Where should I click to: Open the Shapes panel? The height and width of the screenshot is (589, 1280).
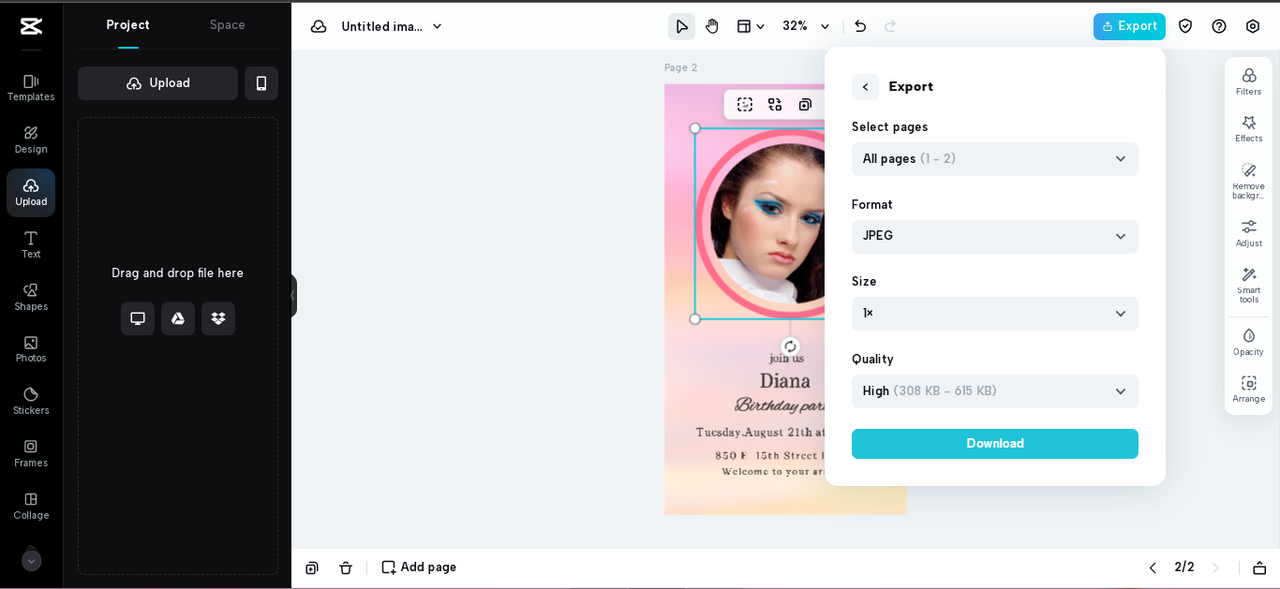click(x=31, y=296)
